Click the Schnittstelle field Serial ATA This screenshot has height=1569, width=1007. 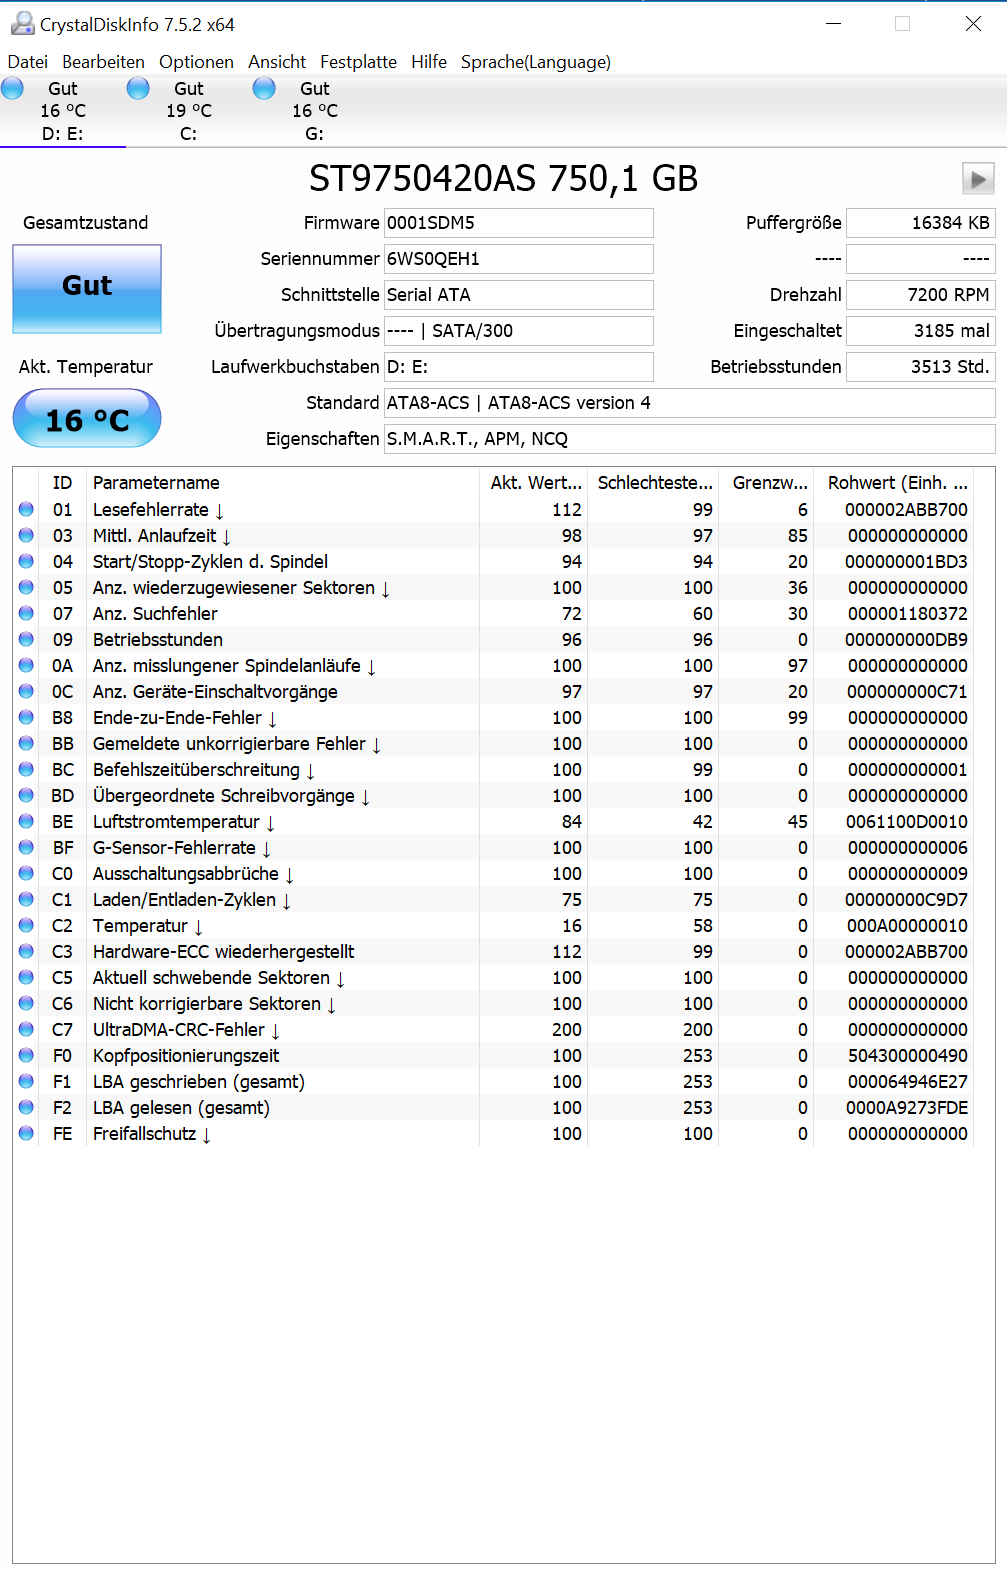[x=519, y=295]
